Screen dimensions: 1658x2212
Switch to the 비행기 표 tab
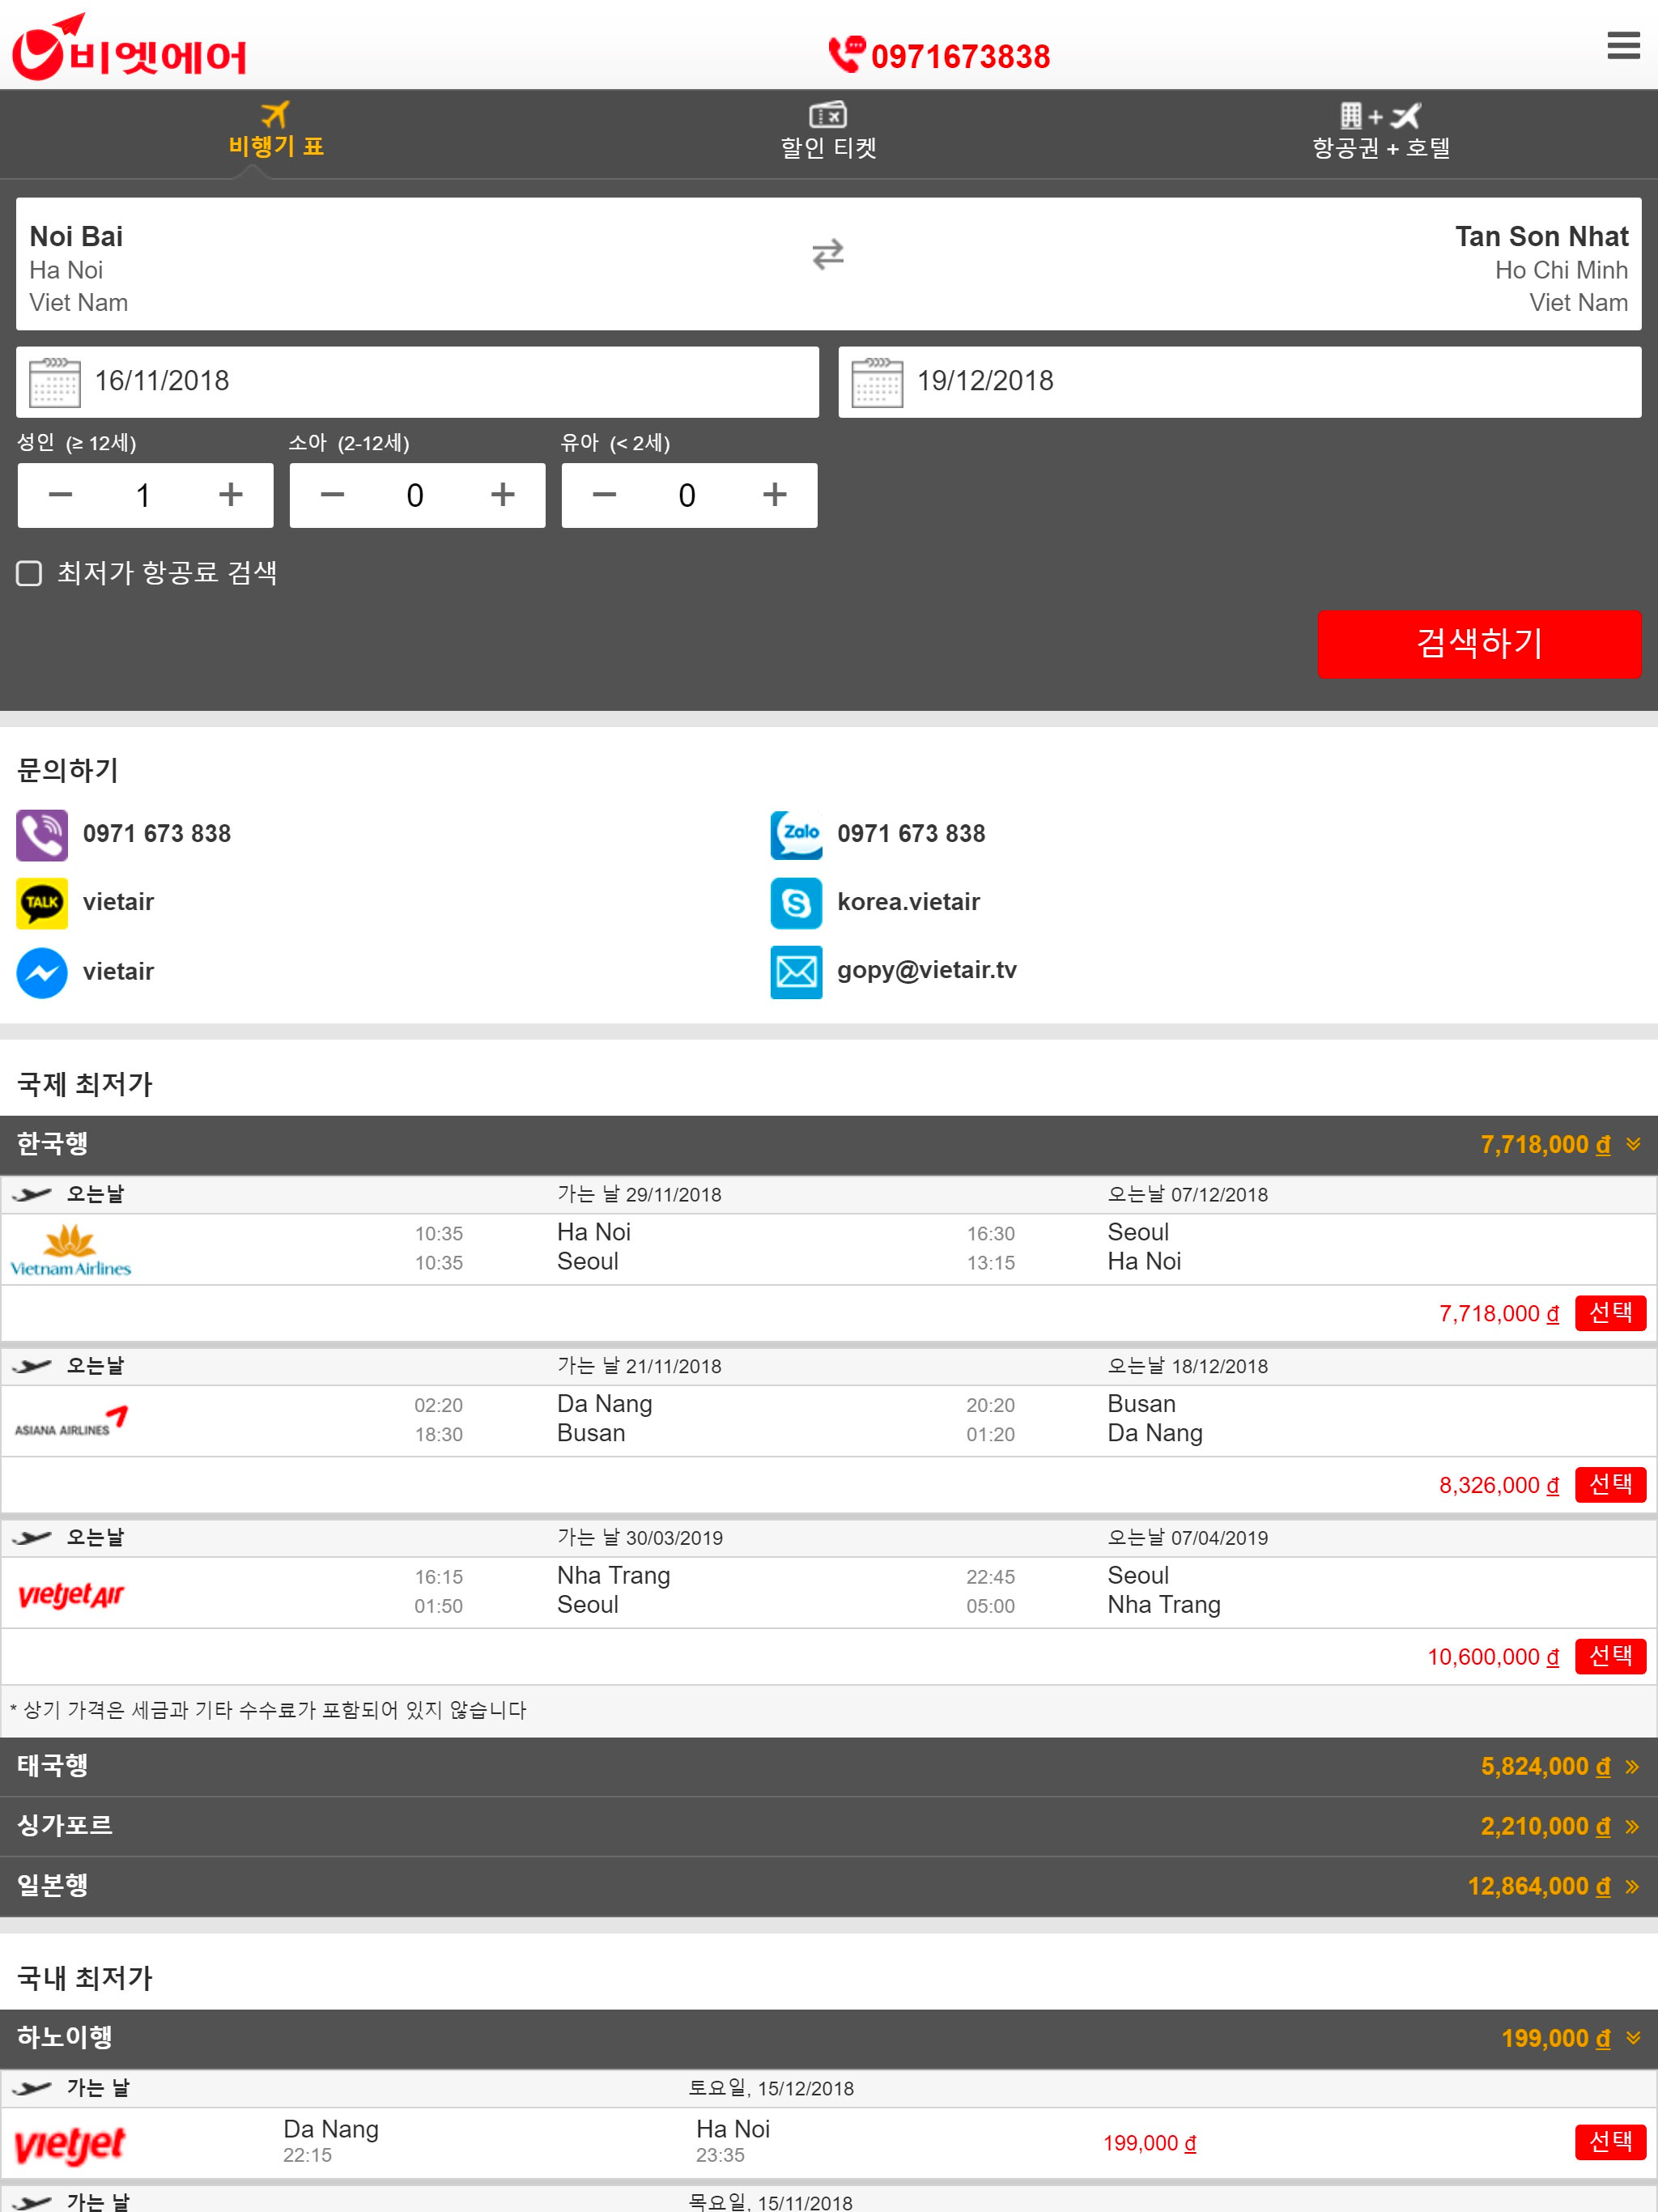tap(276, 131)
